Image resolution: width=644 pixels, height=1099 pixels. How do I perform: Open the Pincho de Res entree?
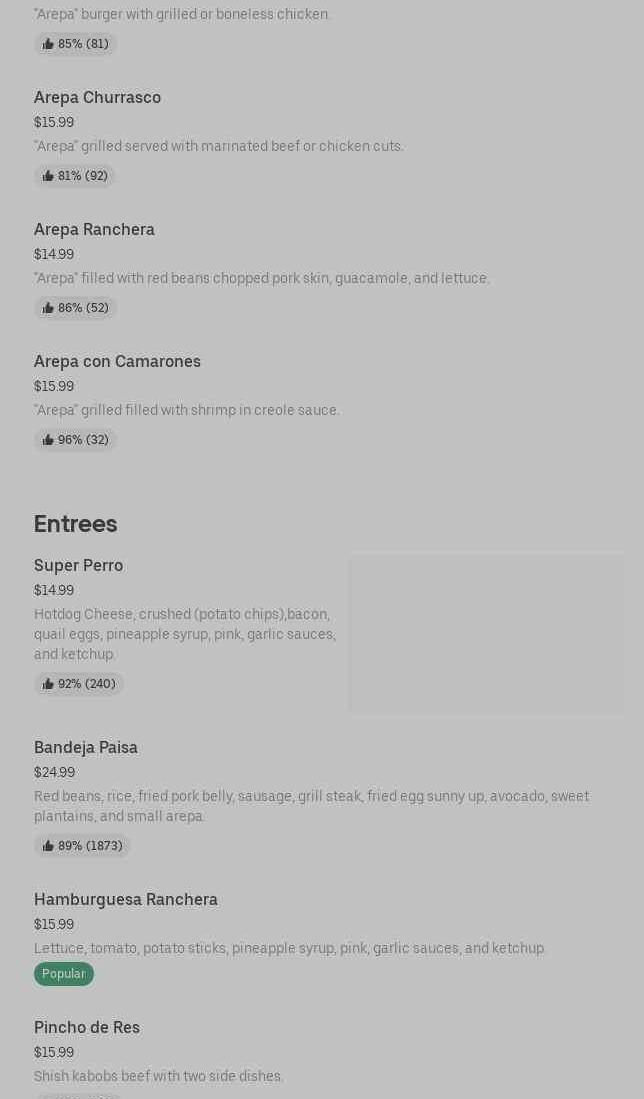pos(87,1027)
